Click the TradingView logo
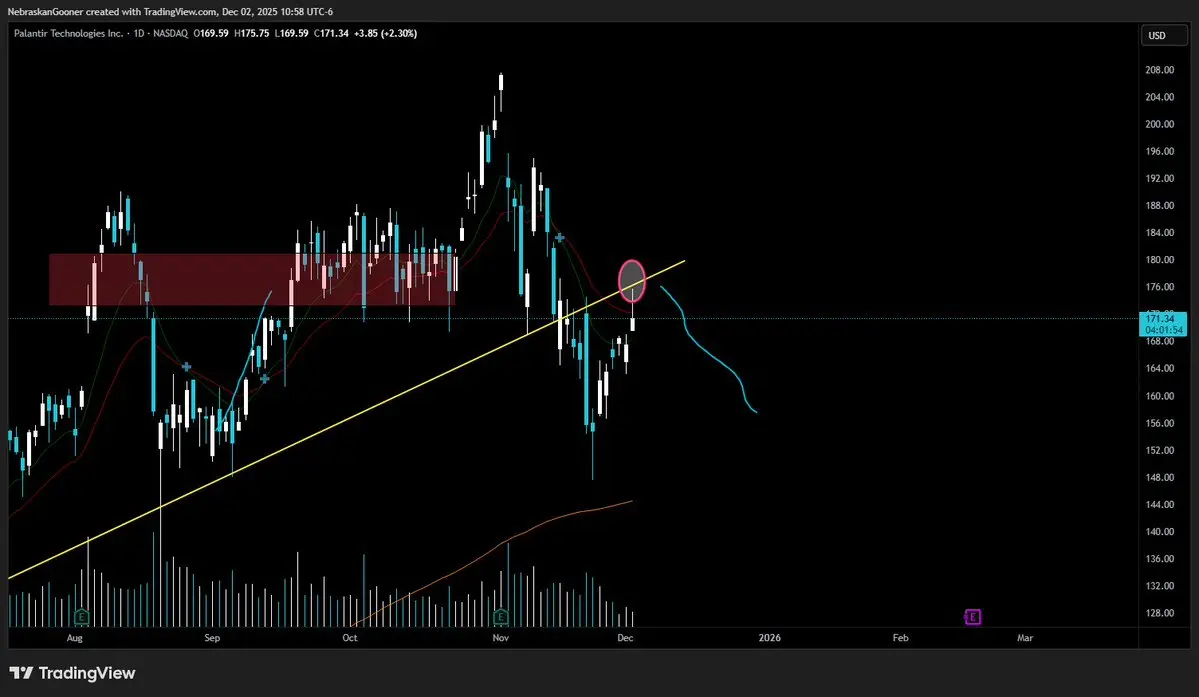 73,673
